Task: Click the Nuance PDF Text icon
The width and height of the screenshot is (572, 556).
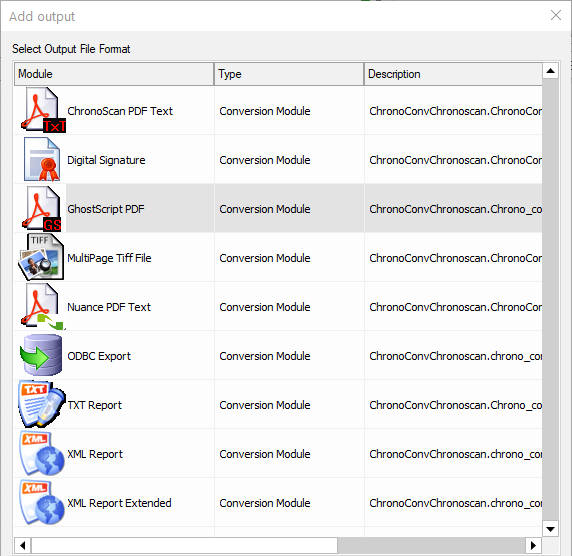Action: 42,306
